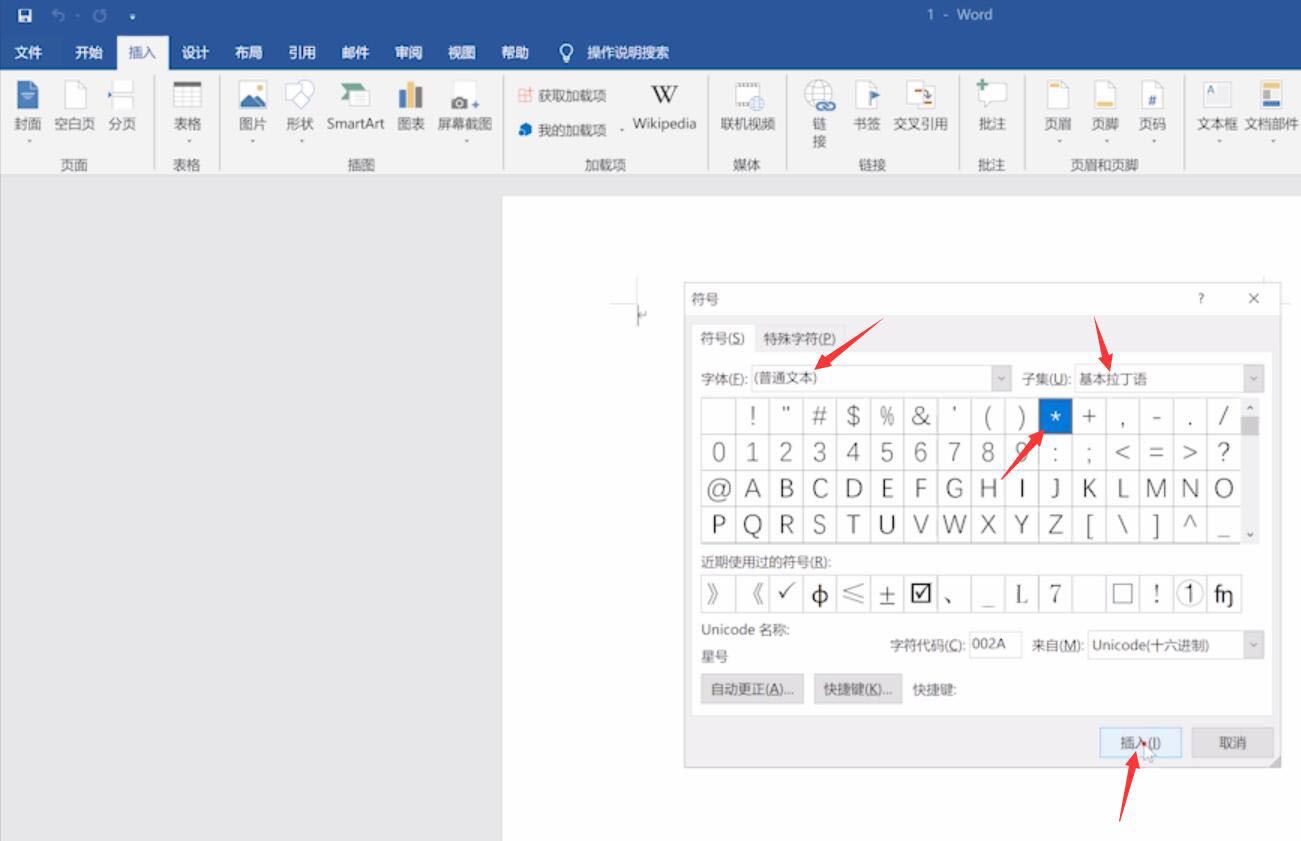Click the Insert (插入) button in dialog
The height and width of the screenshot is (841, 1301).
pyautogui.click(x=1140, y=743)
